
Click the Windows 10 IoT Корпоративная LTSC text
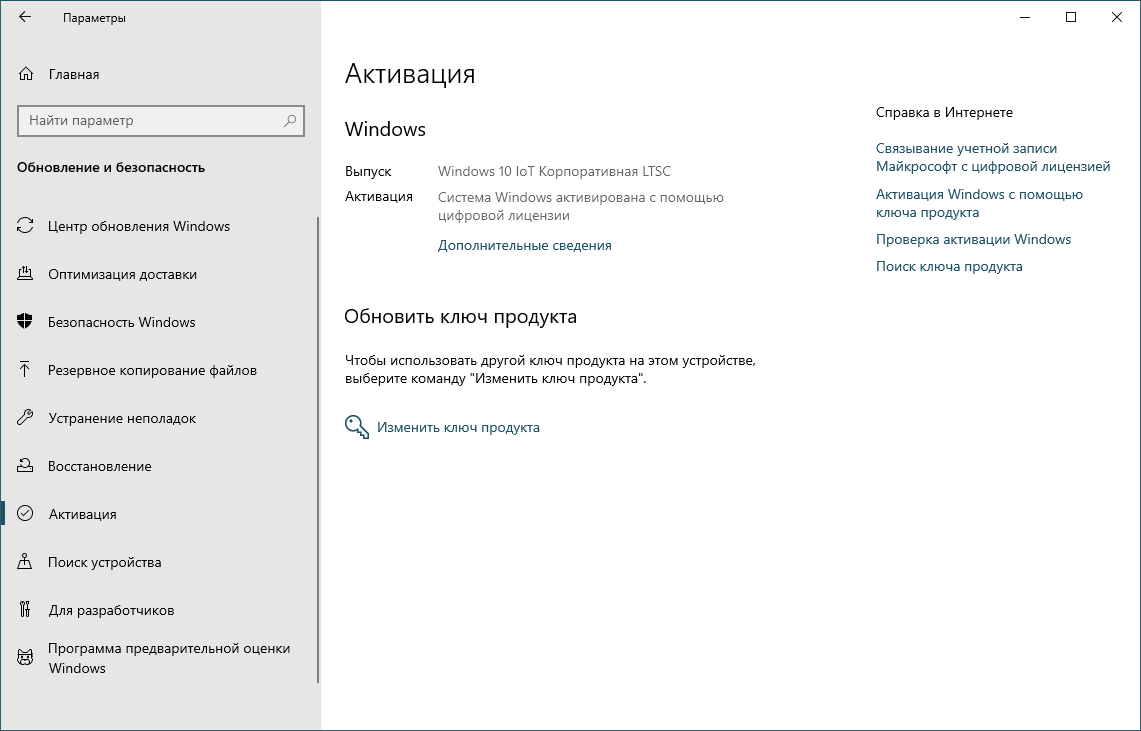[554, 172]
